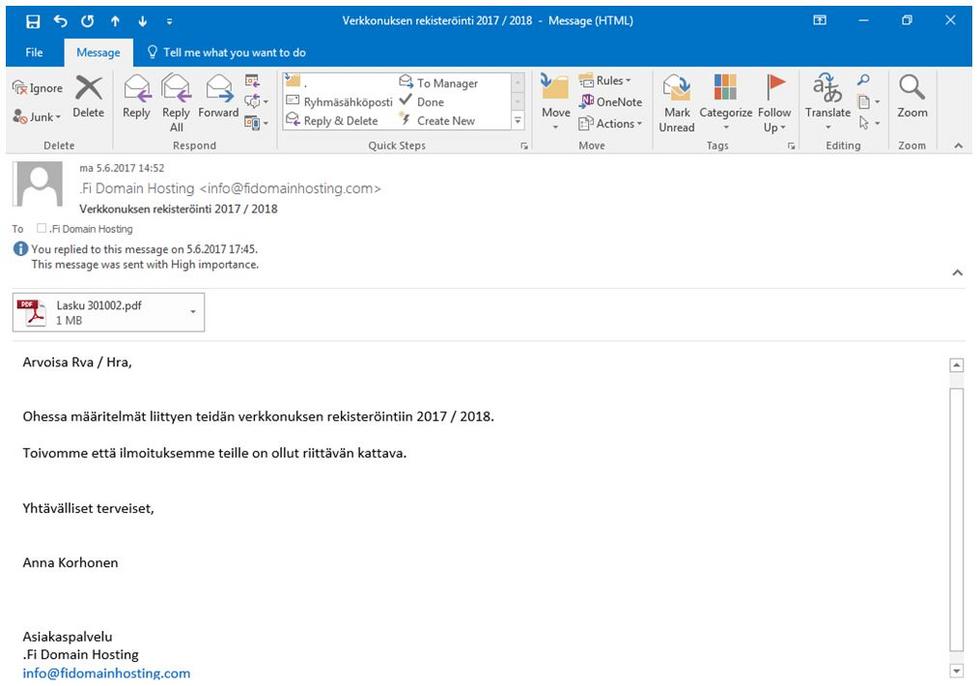Image resolution: width=980 pixels, height=686 pixels.
Task: Click Reply All button
Action: tap(176, 103)
